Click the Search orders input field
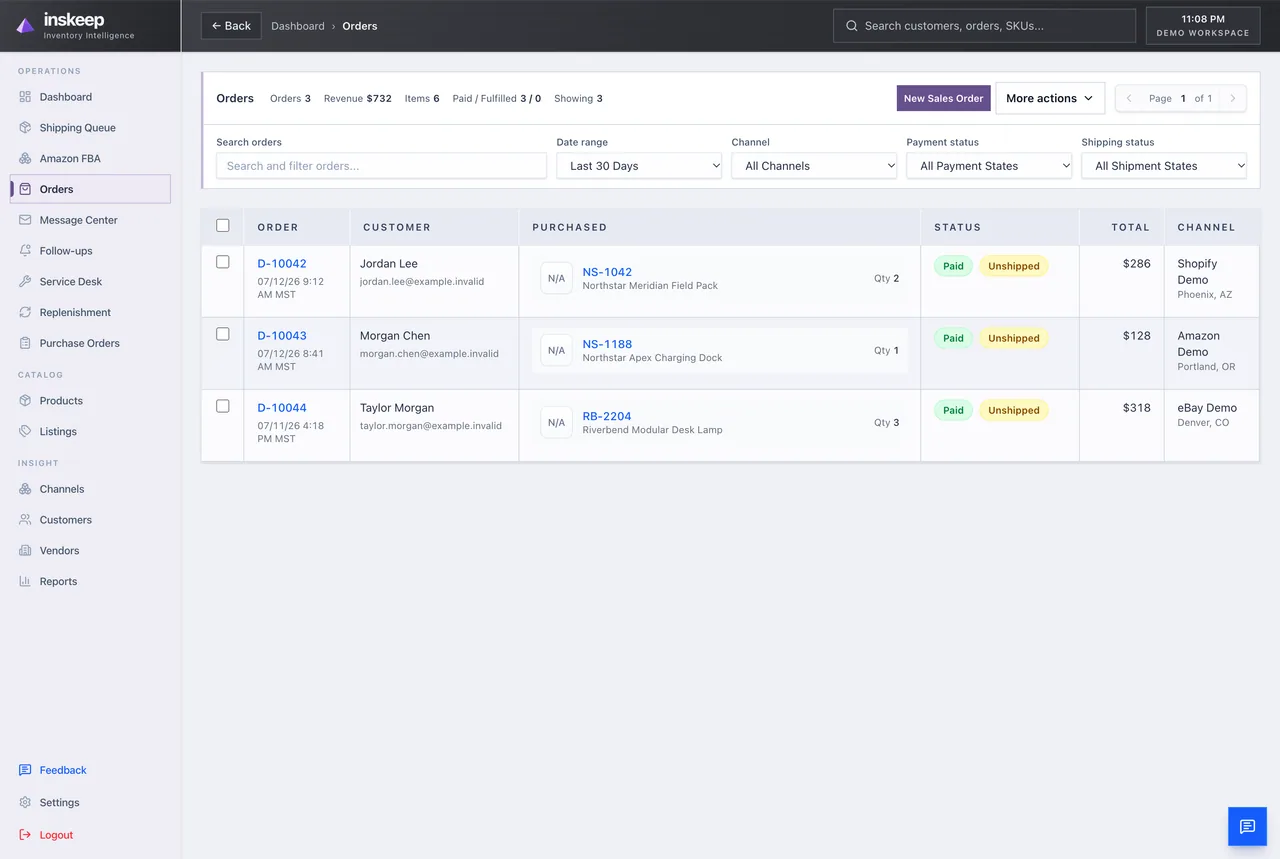This screenshot has height=859, width=1280. pos(381,166)
